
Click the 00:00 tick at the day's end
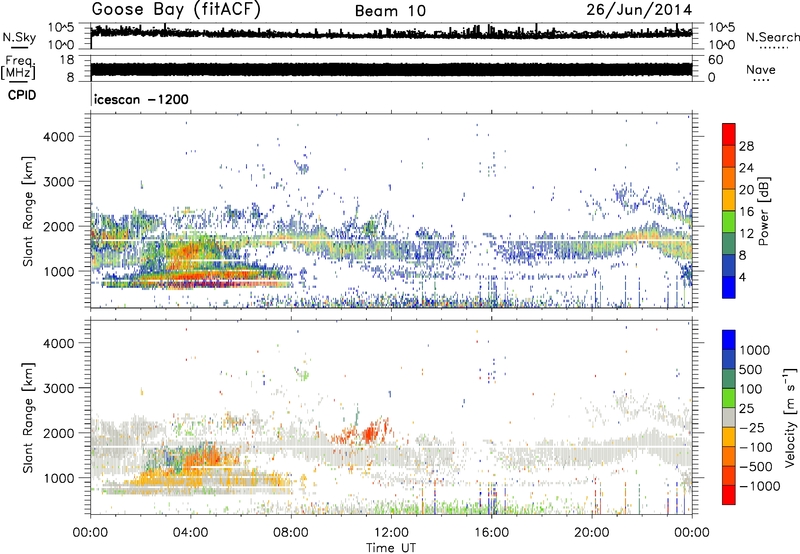pyautogui.click(x=692, y=533)
